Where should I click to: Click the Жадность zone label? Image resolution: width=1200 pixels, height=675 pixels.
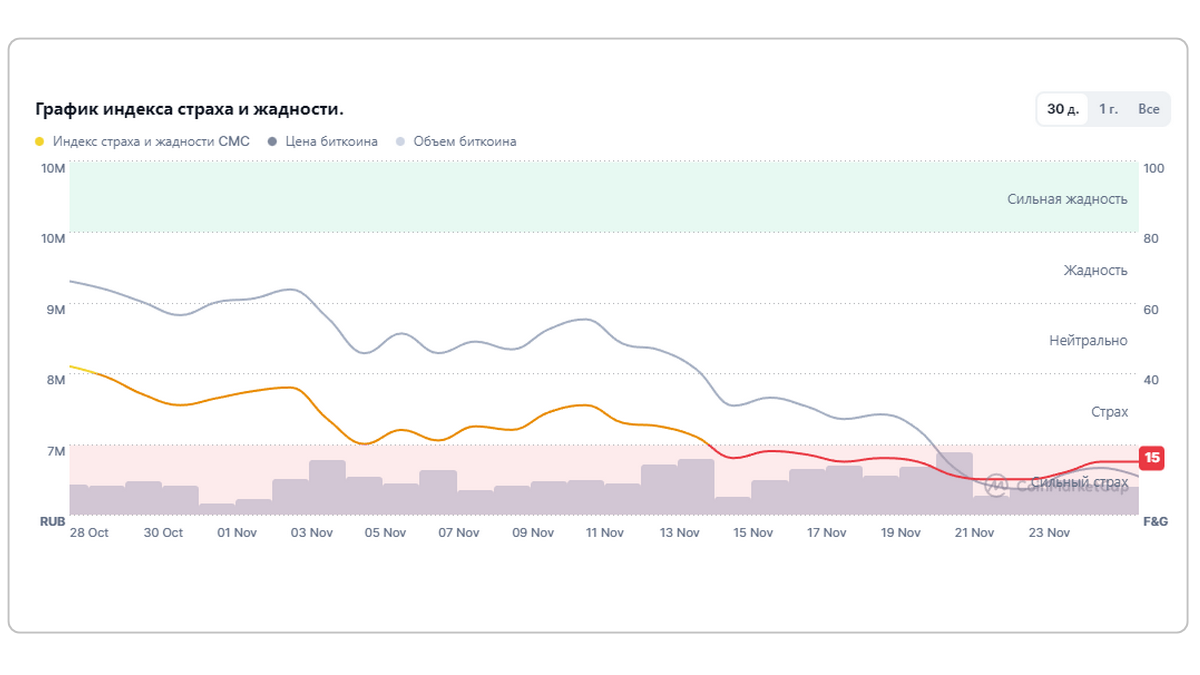coord(1095,270)
